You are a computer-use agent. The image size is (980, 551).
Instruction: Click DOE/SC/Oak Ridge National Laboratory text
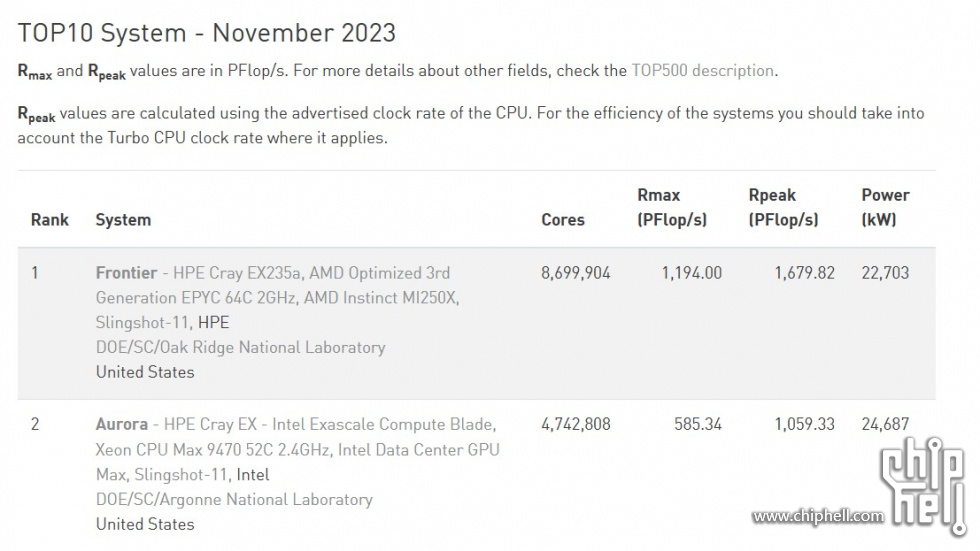(x=241, y=347)
